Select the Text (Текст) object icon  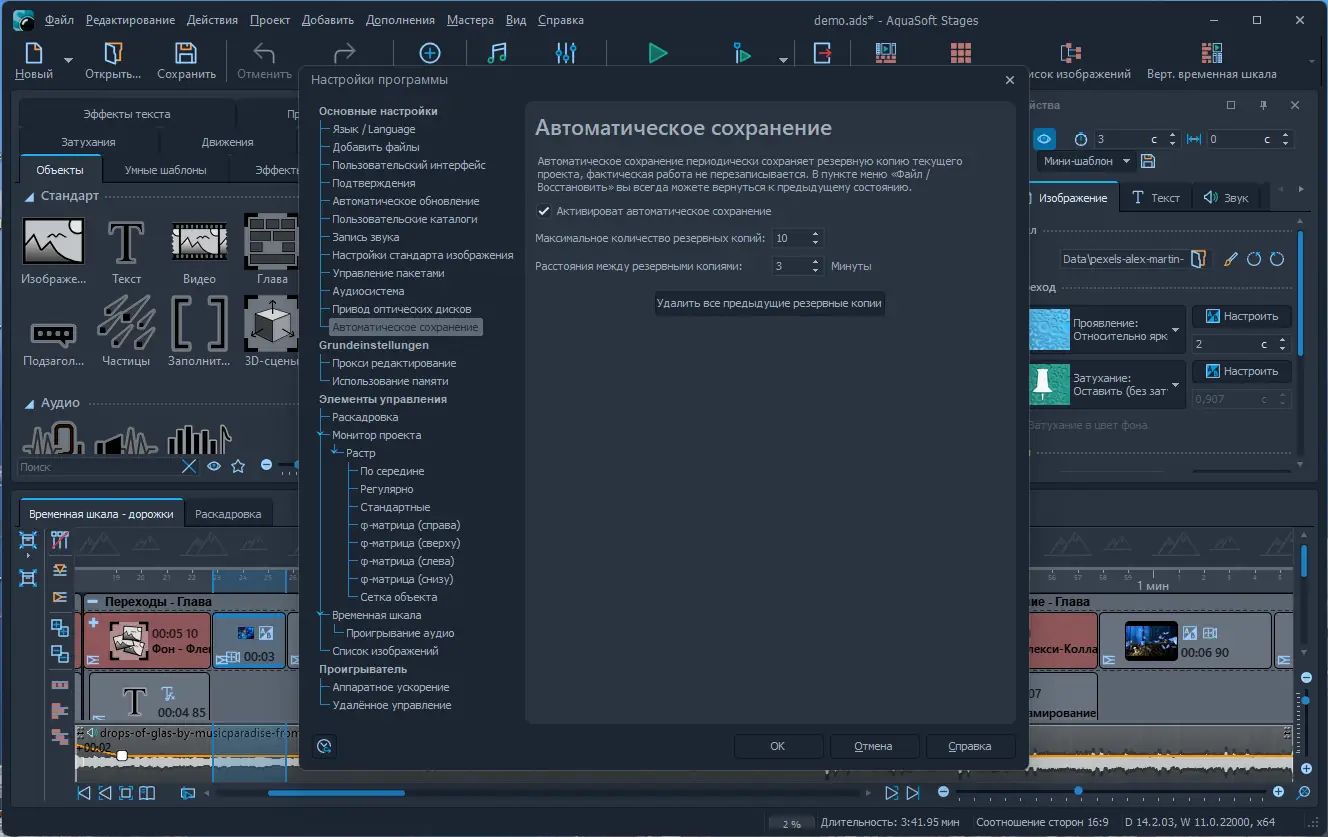(x=126, y=242)
